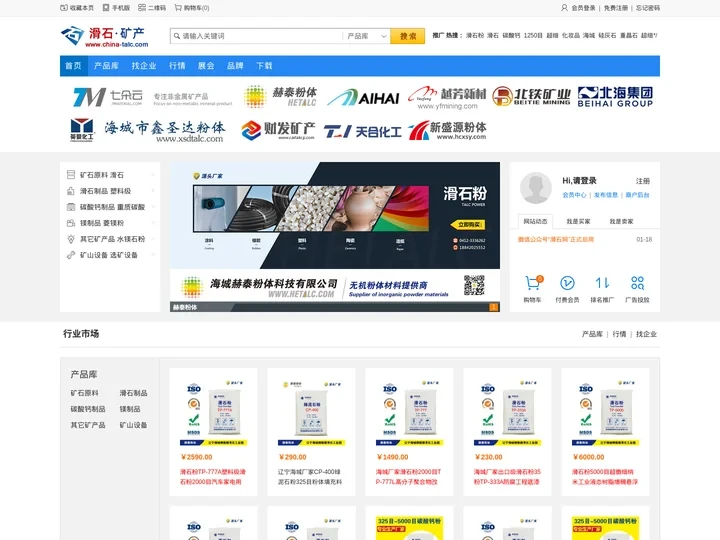
Task: Open the 财发矿产 sponsor logo
Action: (x=278, y=130)
